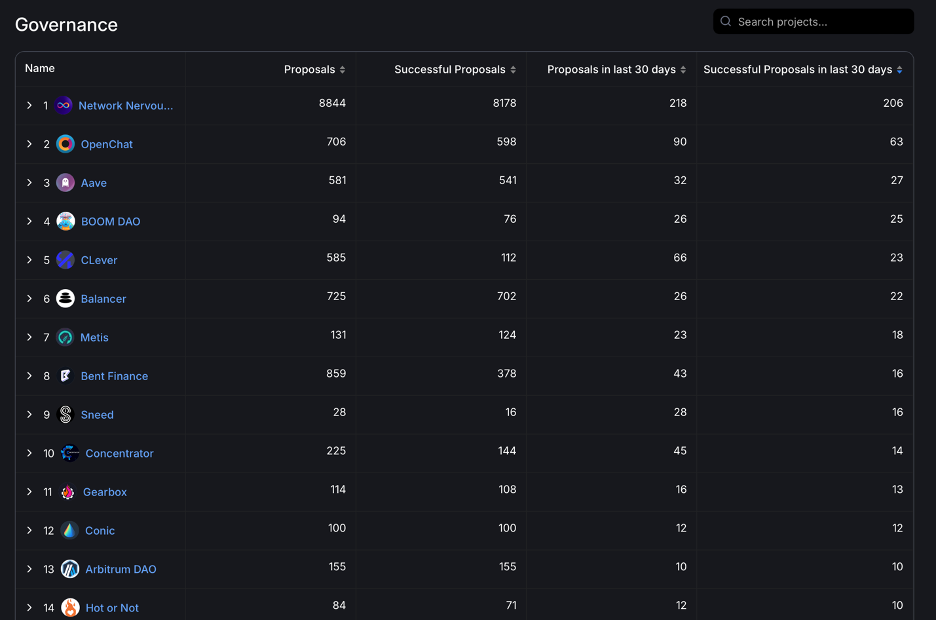Select the Name column header
This screenshot has height=620, width=936.
click(x=40, y=69)
